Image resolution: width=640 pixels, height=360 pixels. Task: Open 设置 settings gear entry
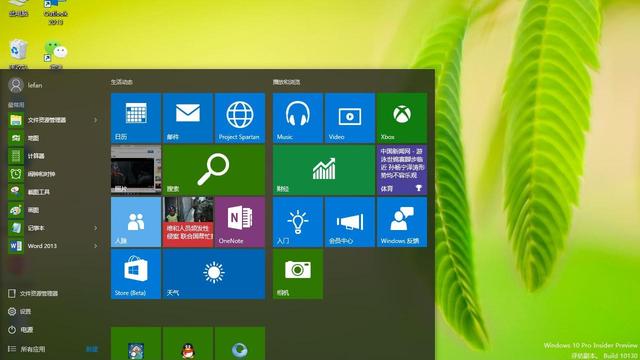coord(20,311)
